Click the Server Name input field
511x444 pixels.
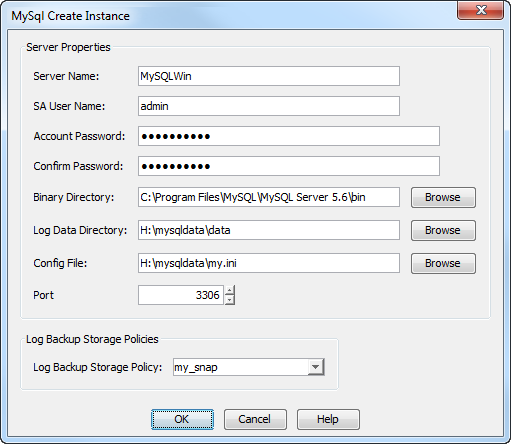[269, 76]
